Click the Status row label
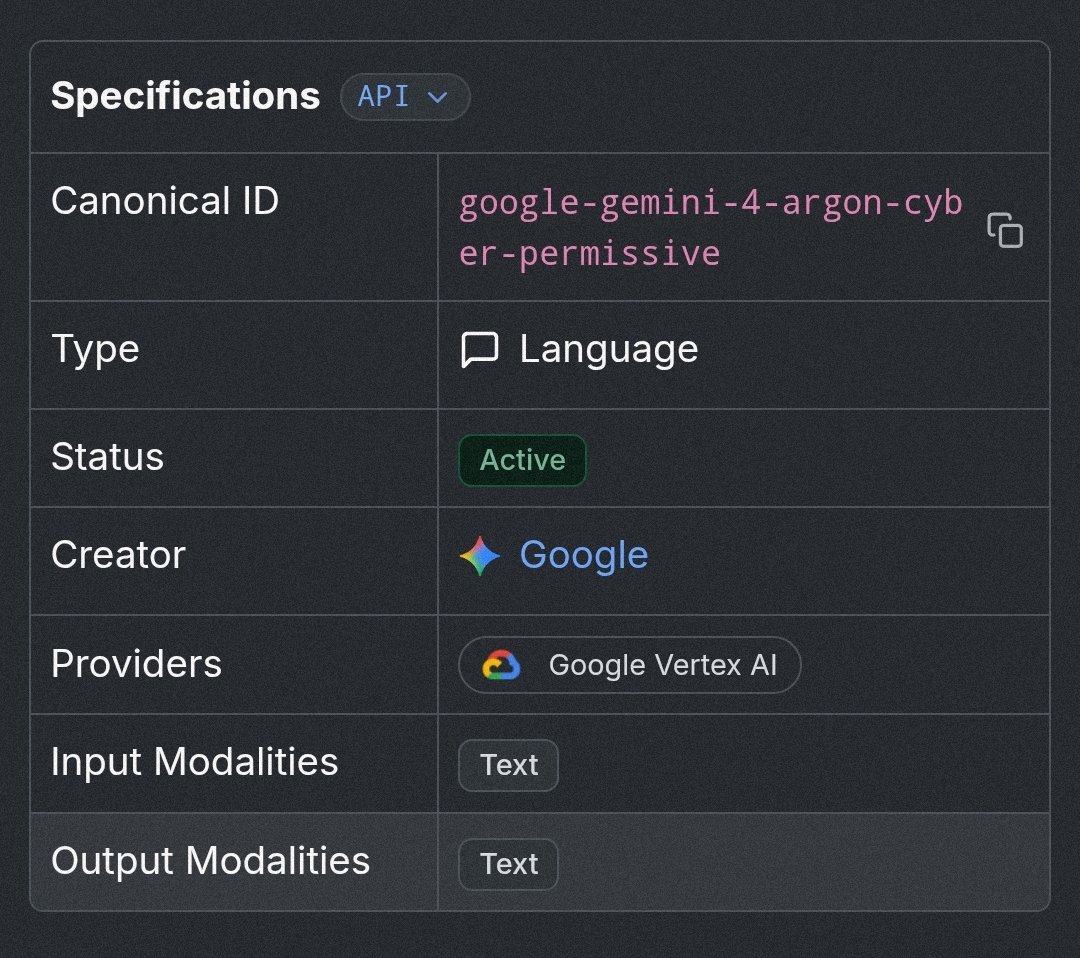The width and height of the screenshot is (1080, 958). [x=107, y=457]
